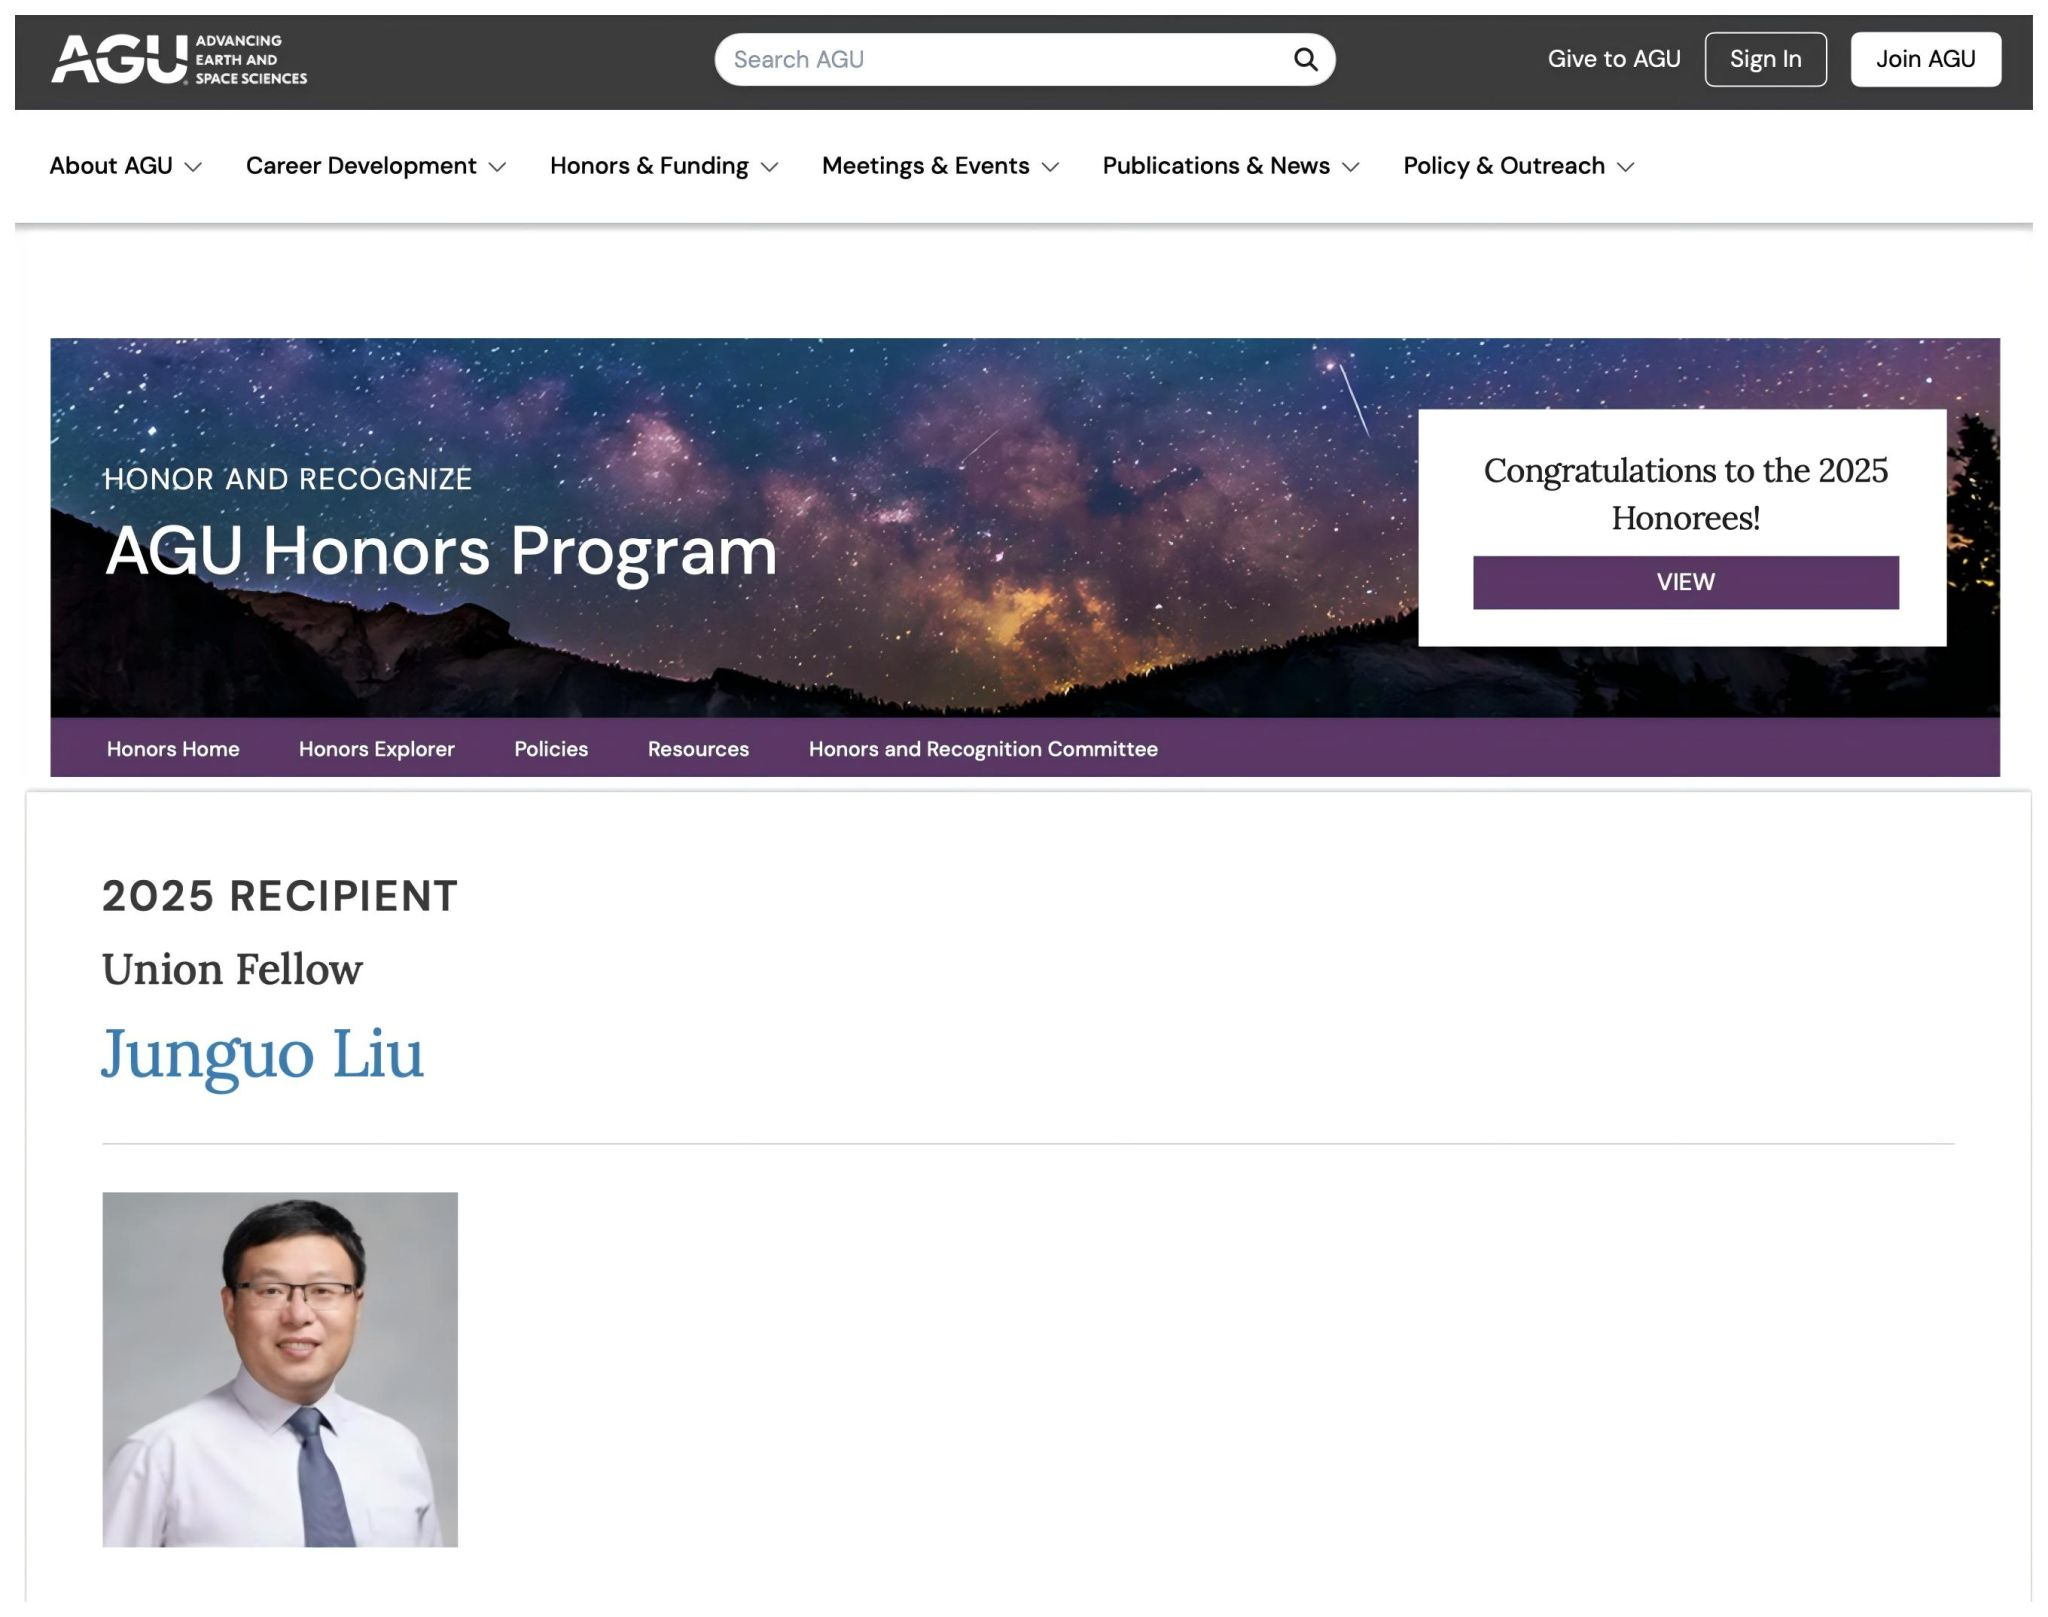
Task: Click the Junguo Liu name link
Action: 263,1054
